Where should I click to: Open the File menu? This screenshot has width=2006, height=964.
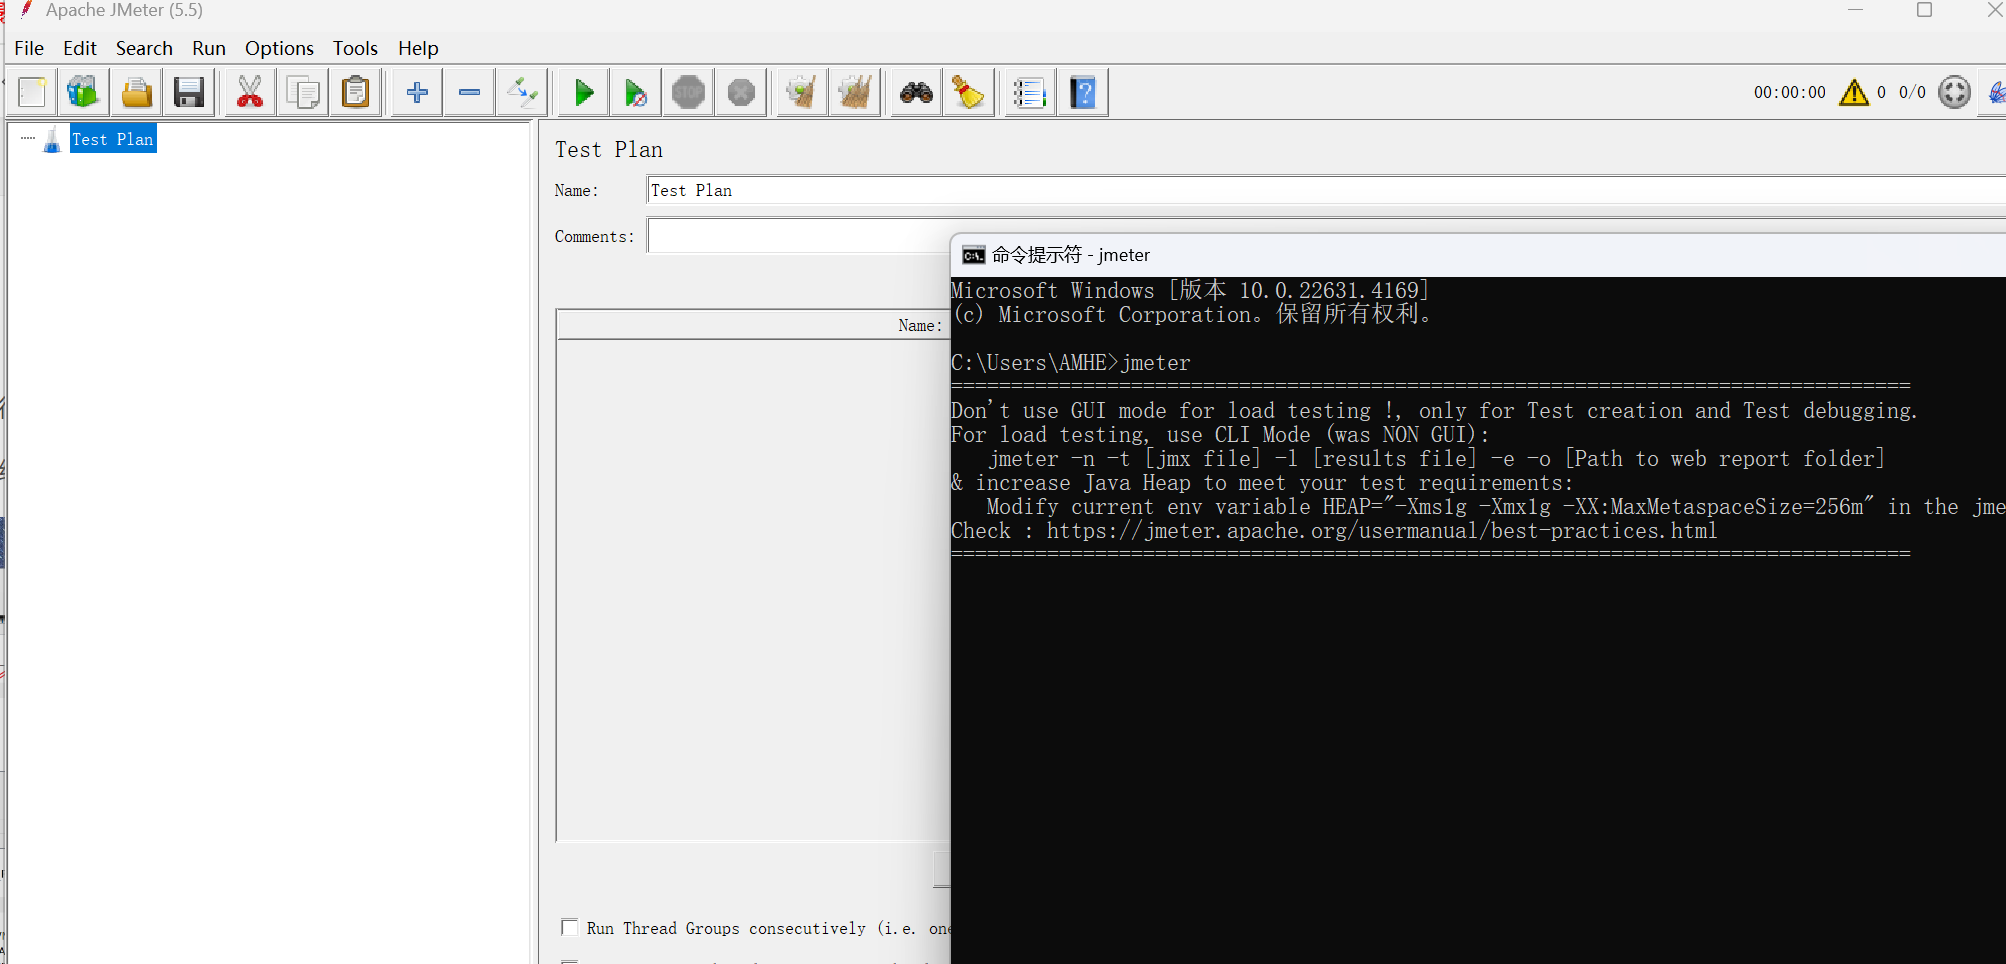coord(29,48)
